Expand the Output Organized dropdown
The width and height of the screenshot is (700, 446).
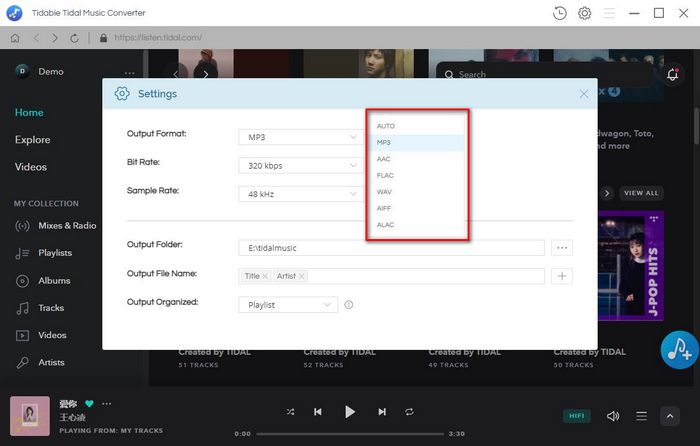pos(288,305)
